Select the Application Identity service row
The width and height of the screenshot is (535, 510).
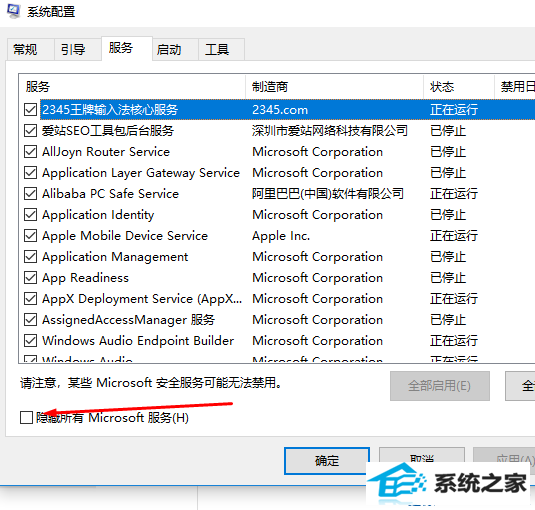coord(277,215)
